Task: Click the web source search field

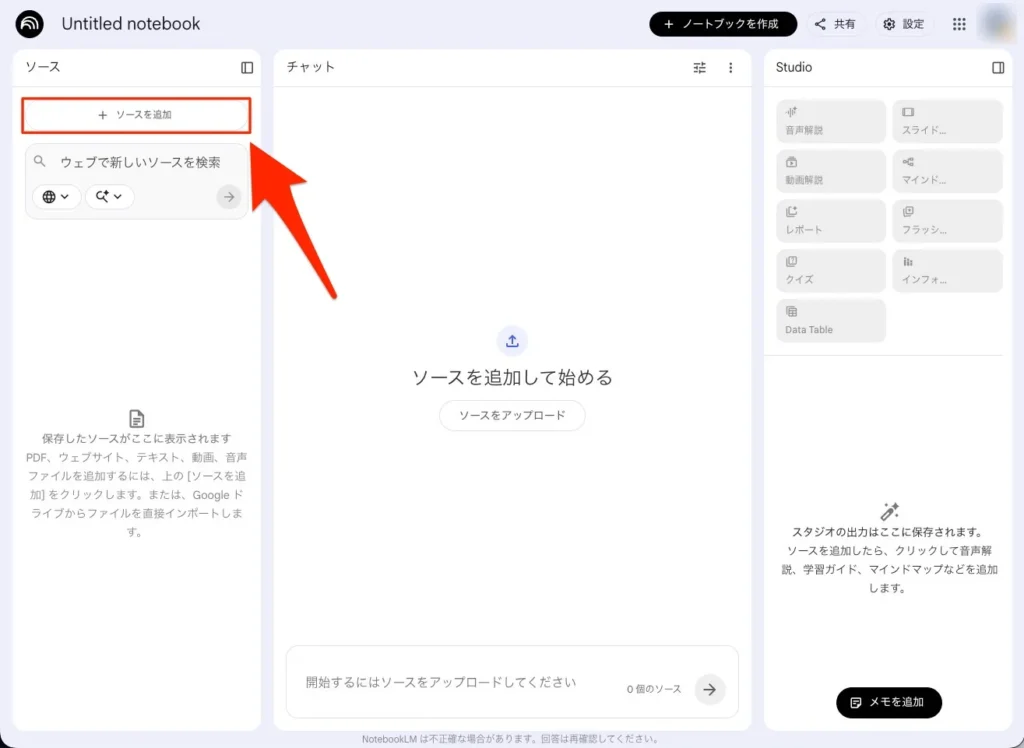Action: 140,162
